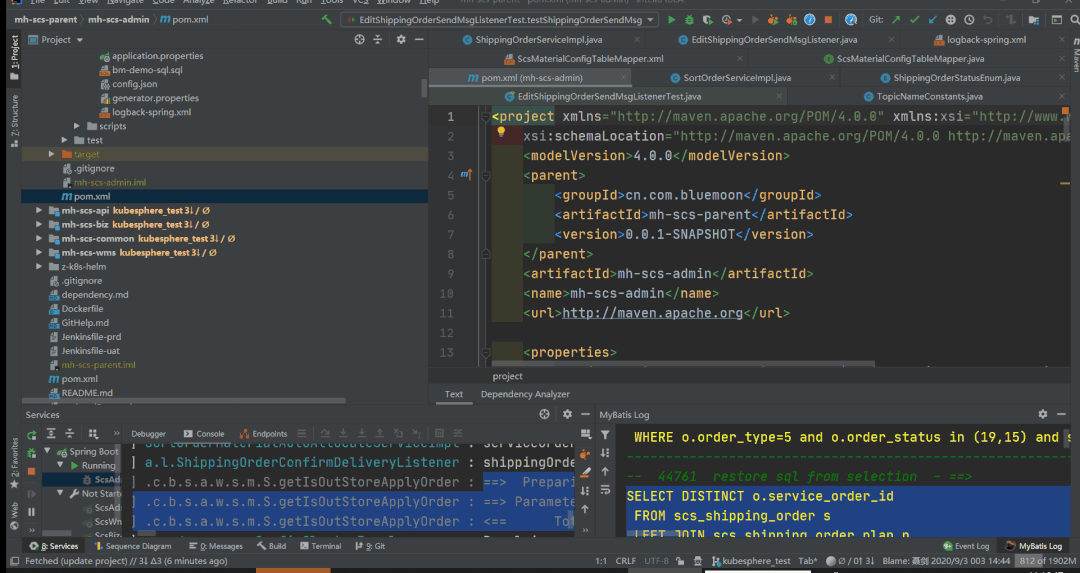The width and height of the screenshot is (1080, 573).
Task: Open MyBatis Log panel settings gear
Action: click(x=1042, y=414)
